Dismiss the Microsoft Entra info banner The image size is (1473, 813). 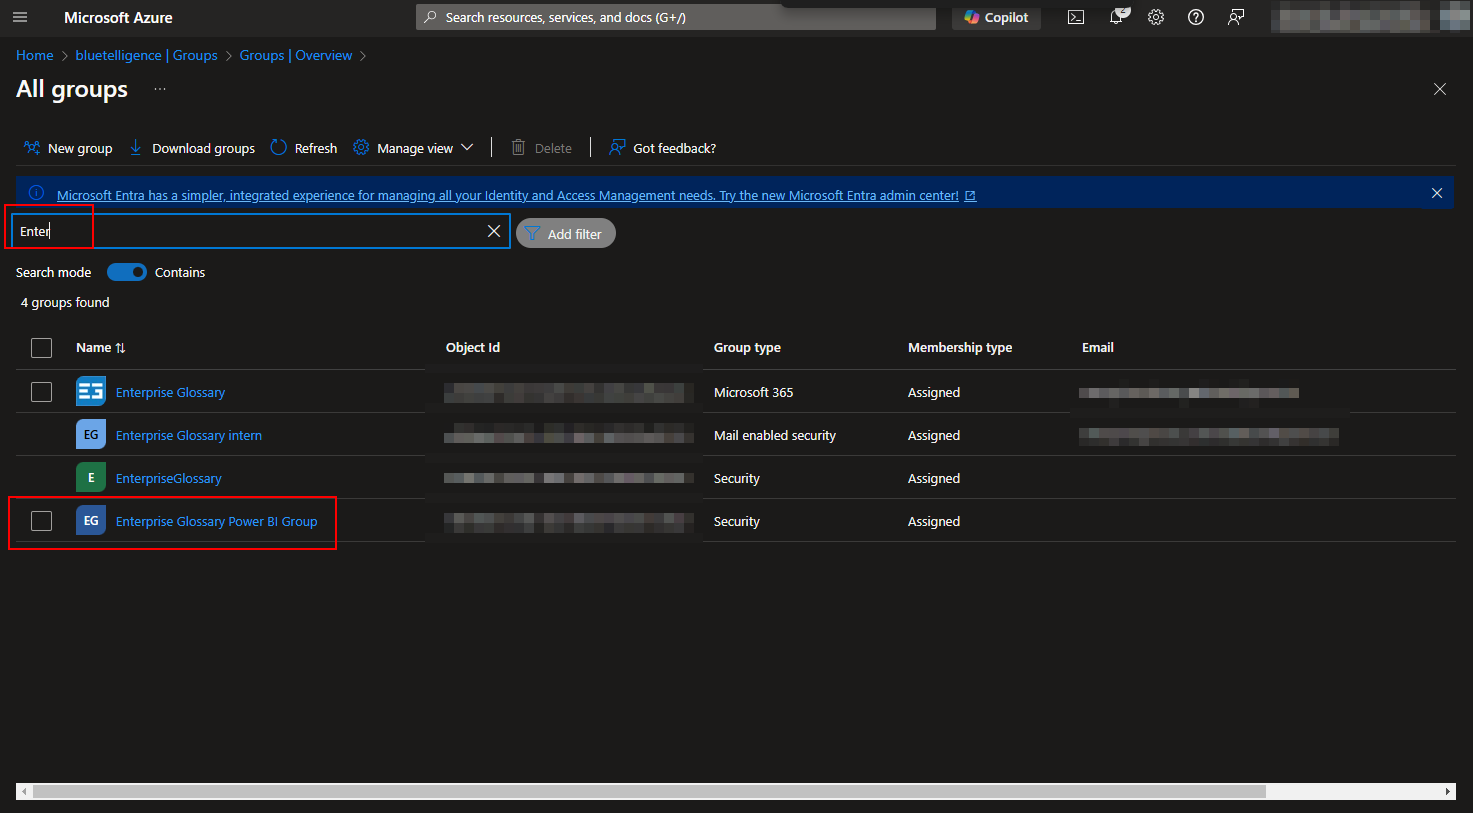(x=1437, y=193)
